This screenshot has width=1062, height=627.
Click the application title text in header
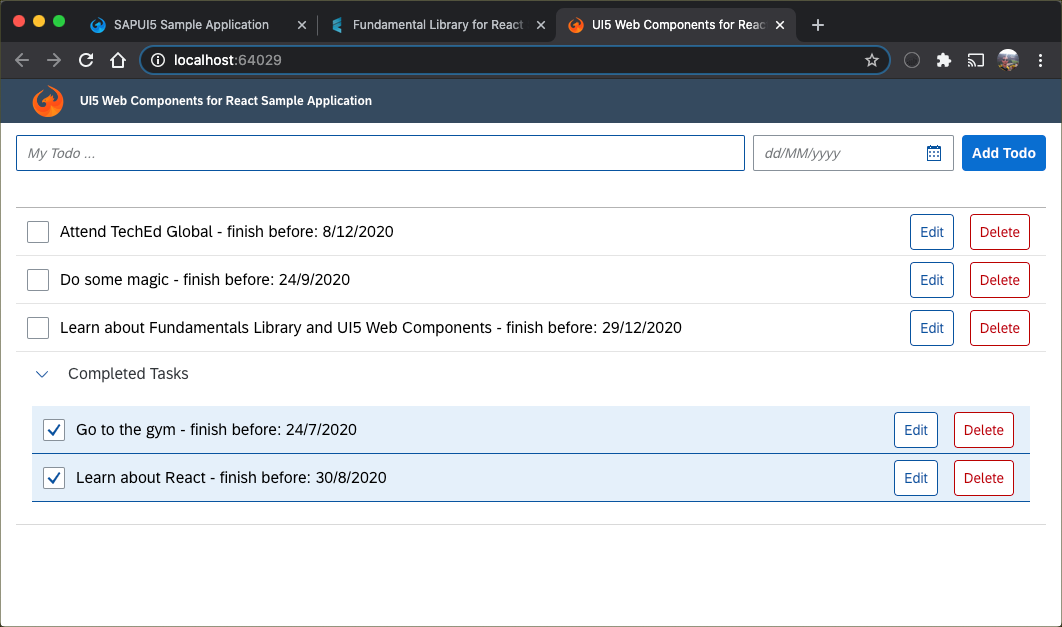226,101
